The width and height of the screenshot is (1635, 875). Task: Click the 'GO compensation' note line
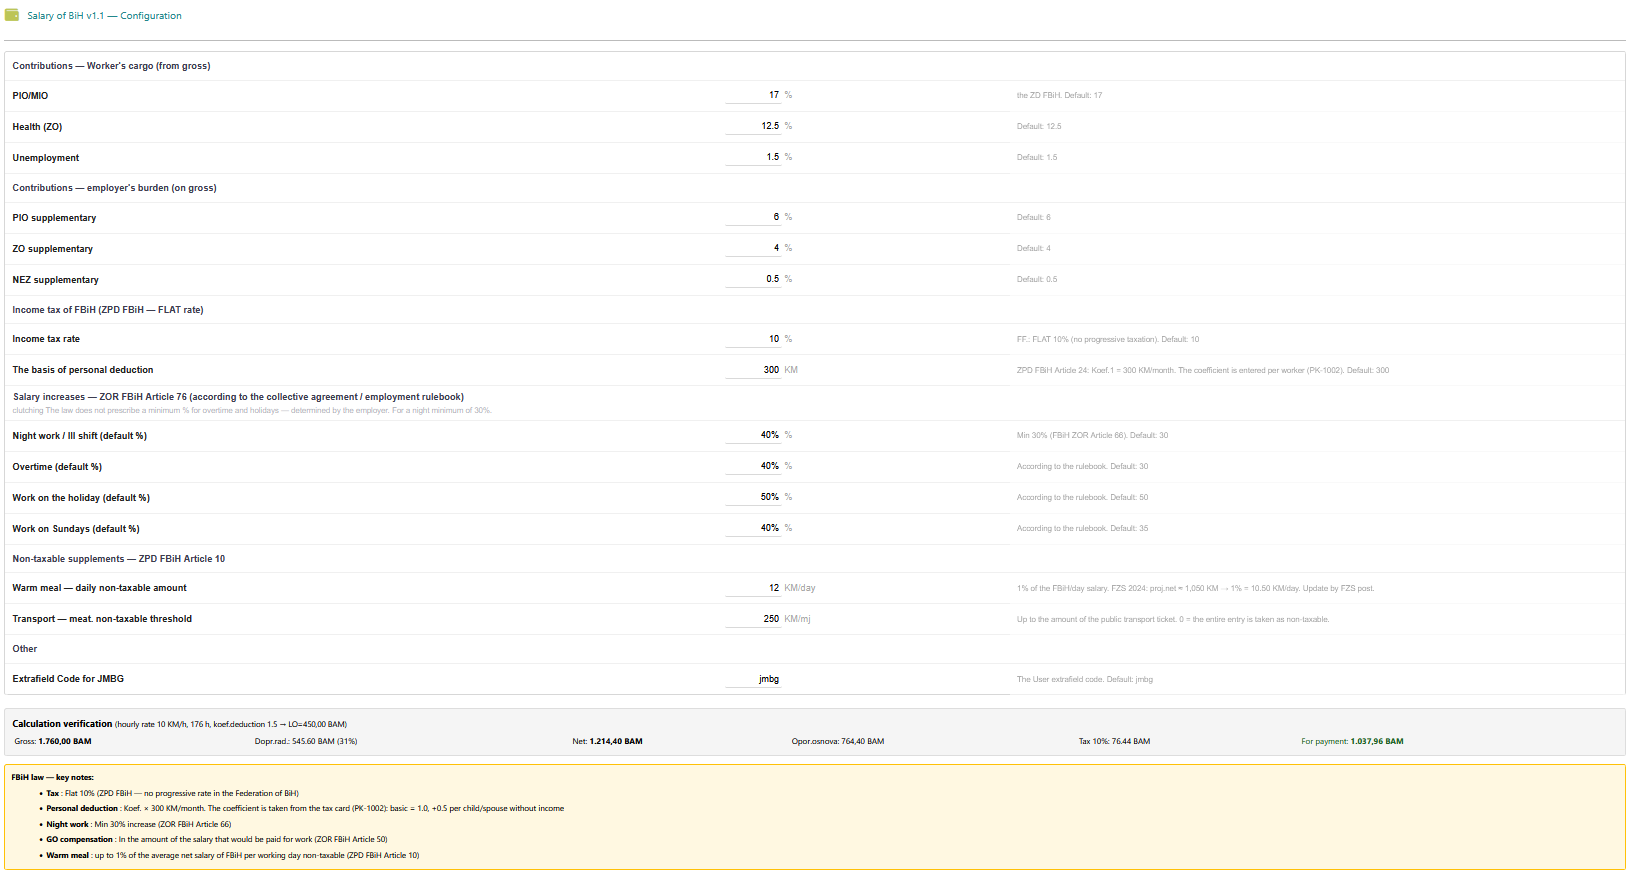point(217,840)
